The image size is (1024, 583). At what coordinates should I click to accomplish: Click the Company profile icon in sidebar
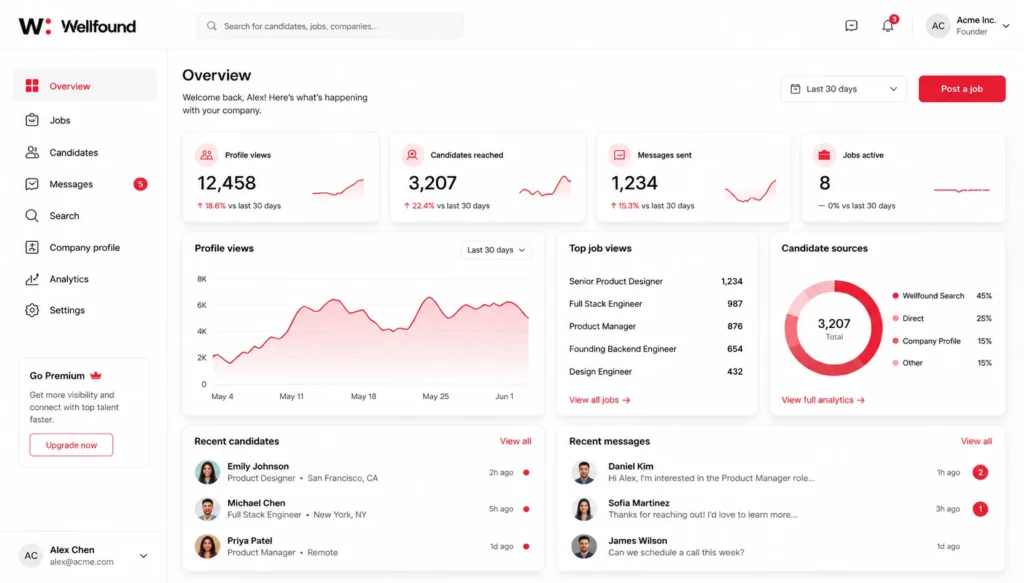(x=32, y=247)
